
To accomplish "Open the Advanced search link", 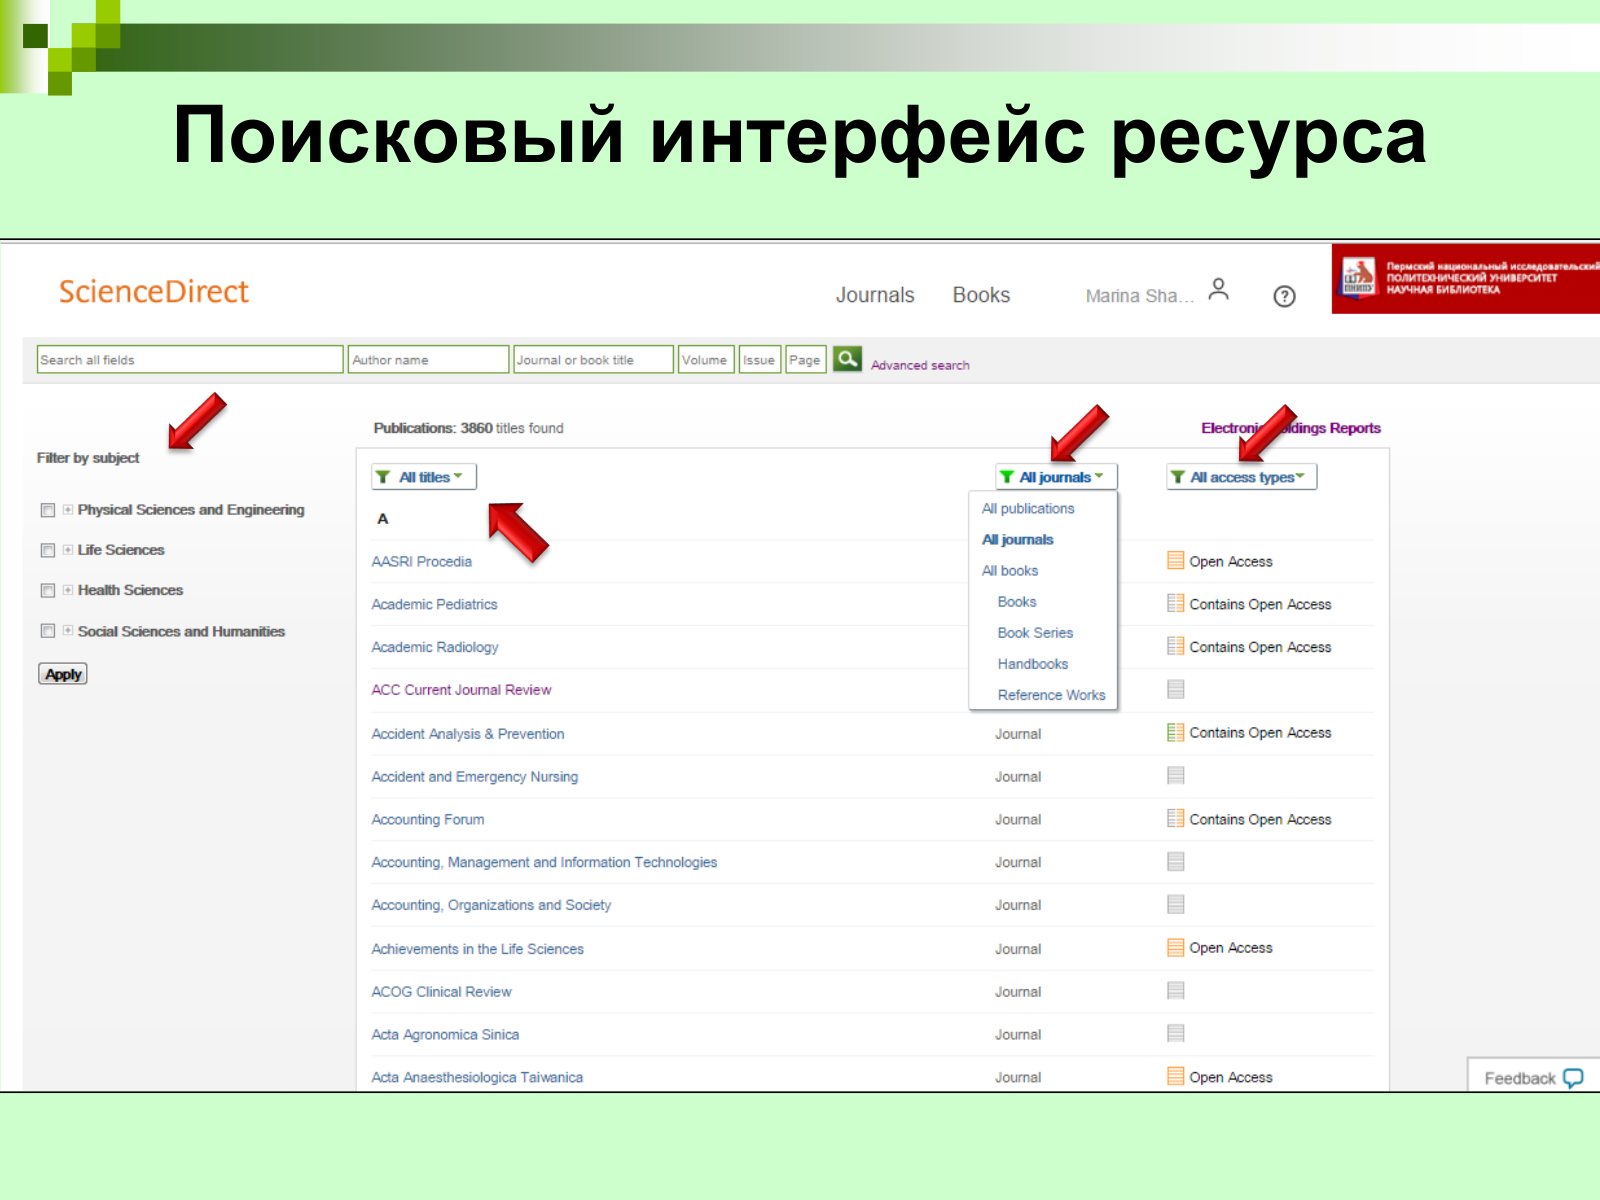I will pyautogui.click(x=920, y=365).
